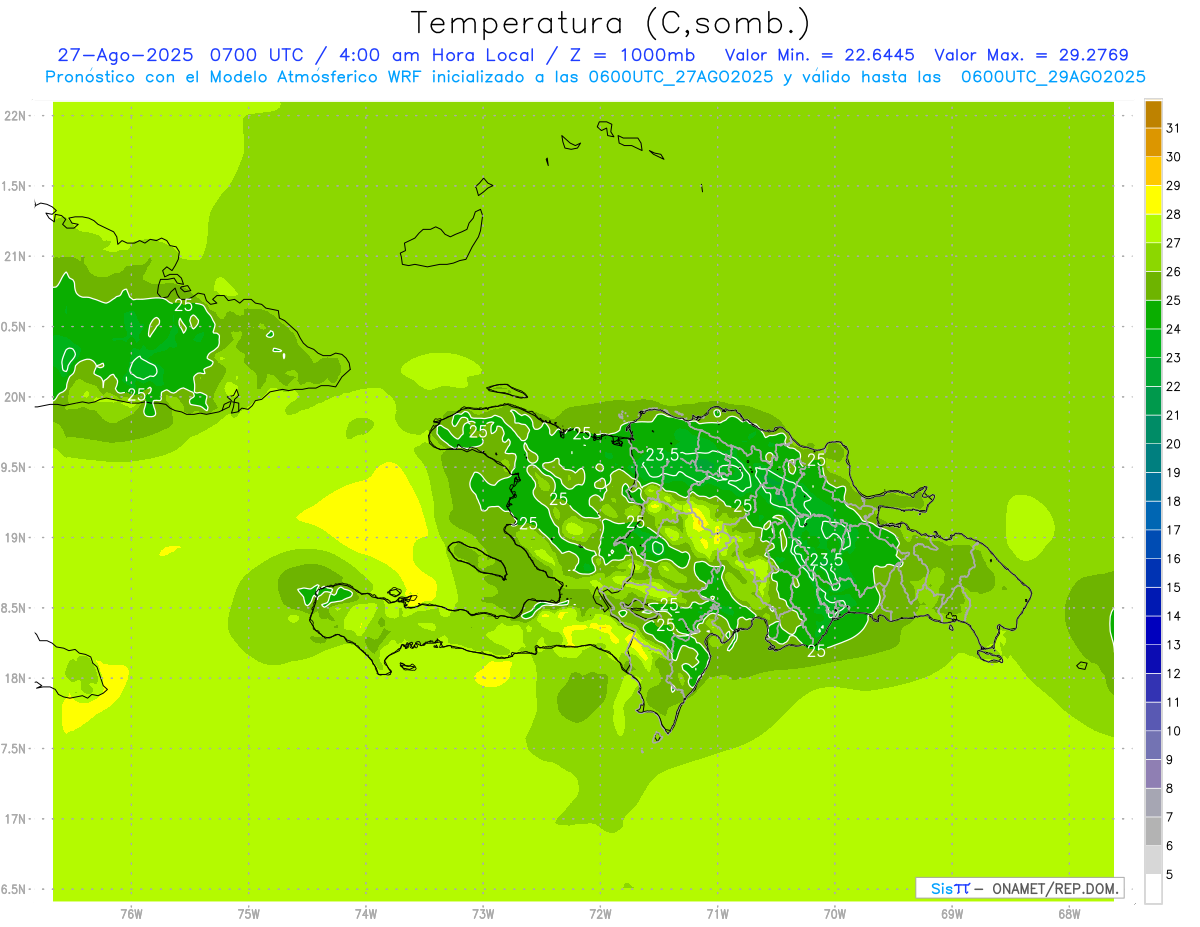
Task: Click the light gray legend swatch between 5 and 6
Action: 1153,860
